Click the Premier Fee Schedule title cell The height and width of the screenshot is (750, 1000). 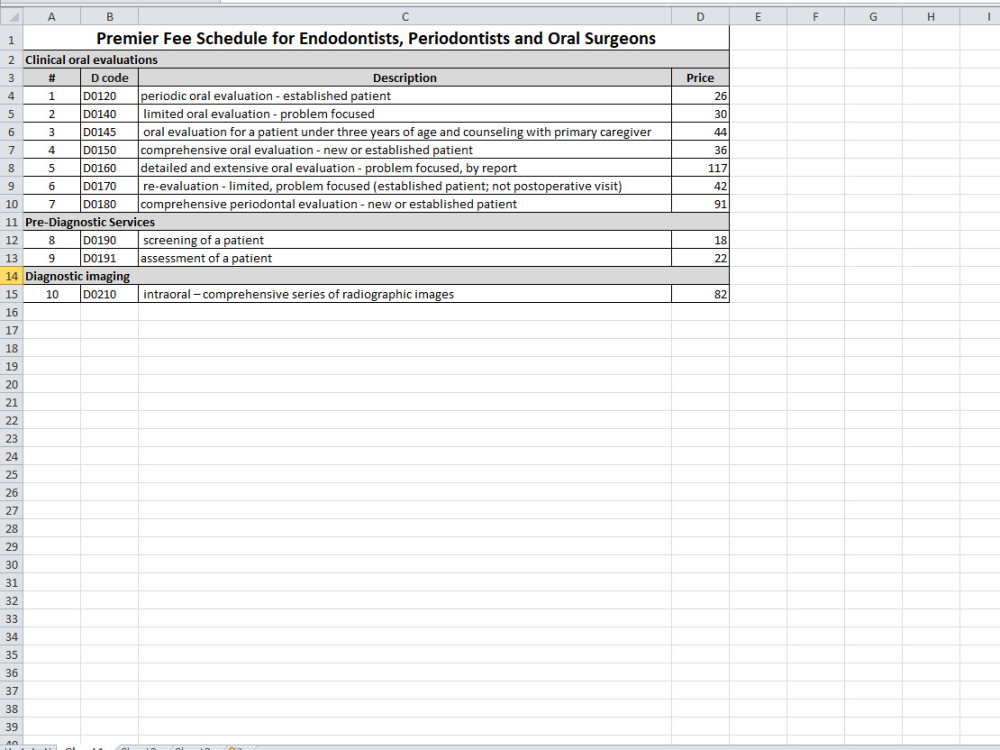click(376, 38)
